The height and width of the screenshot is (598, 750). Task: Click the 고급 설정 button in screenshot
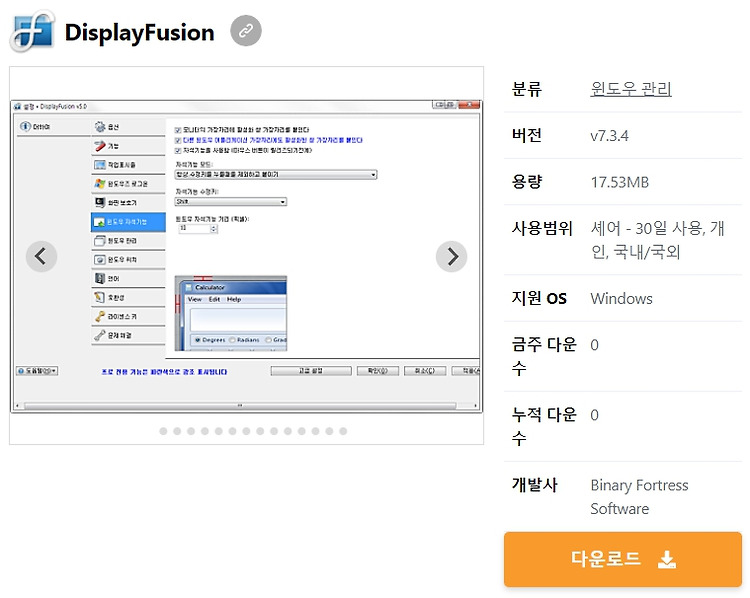pyautogui.click(x=311, y=371)
